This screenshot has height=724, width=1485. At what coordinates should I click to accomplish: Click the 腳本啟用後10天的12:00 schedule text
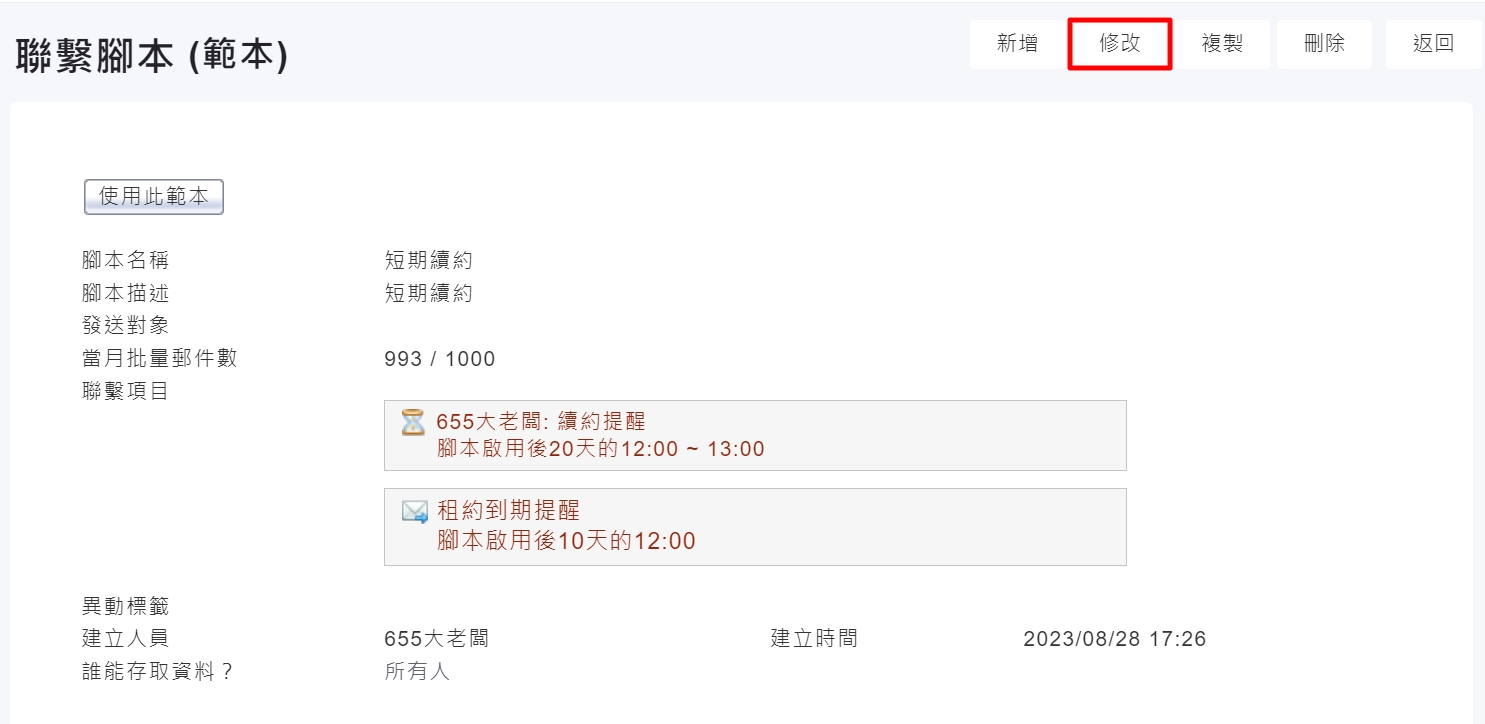point(567,542)
